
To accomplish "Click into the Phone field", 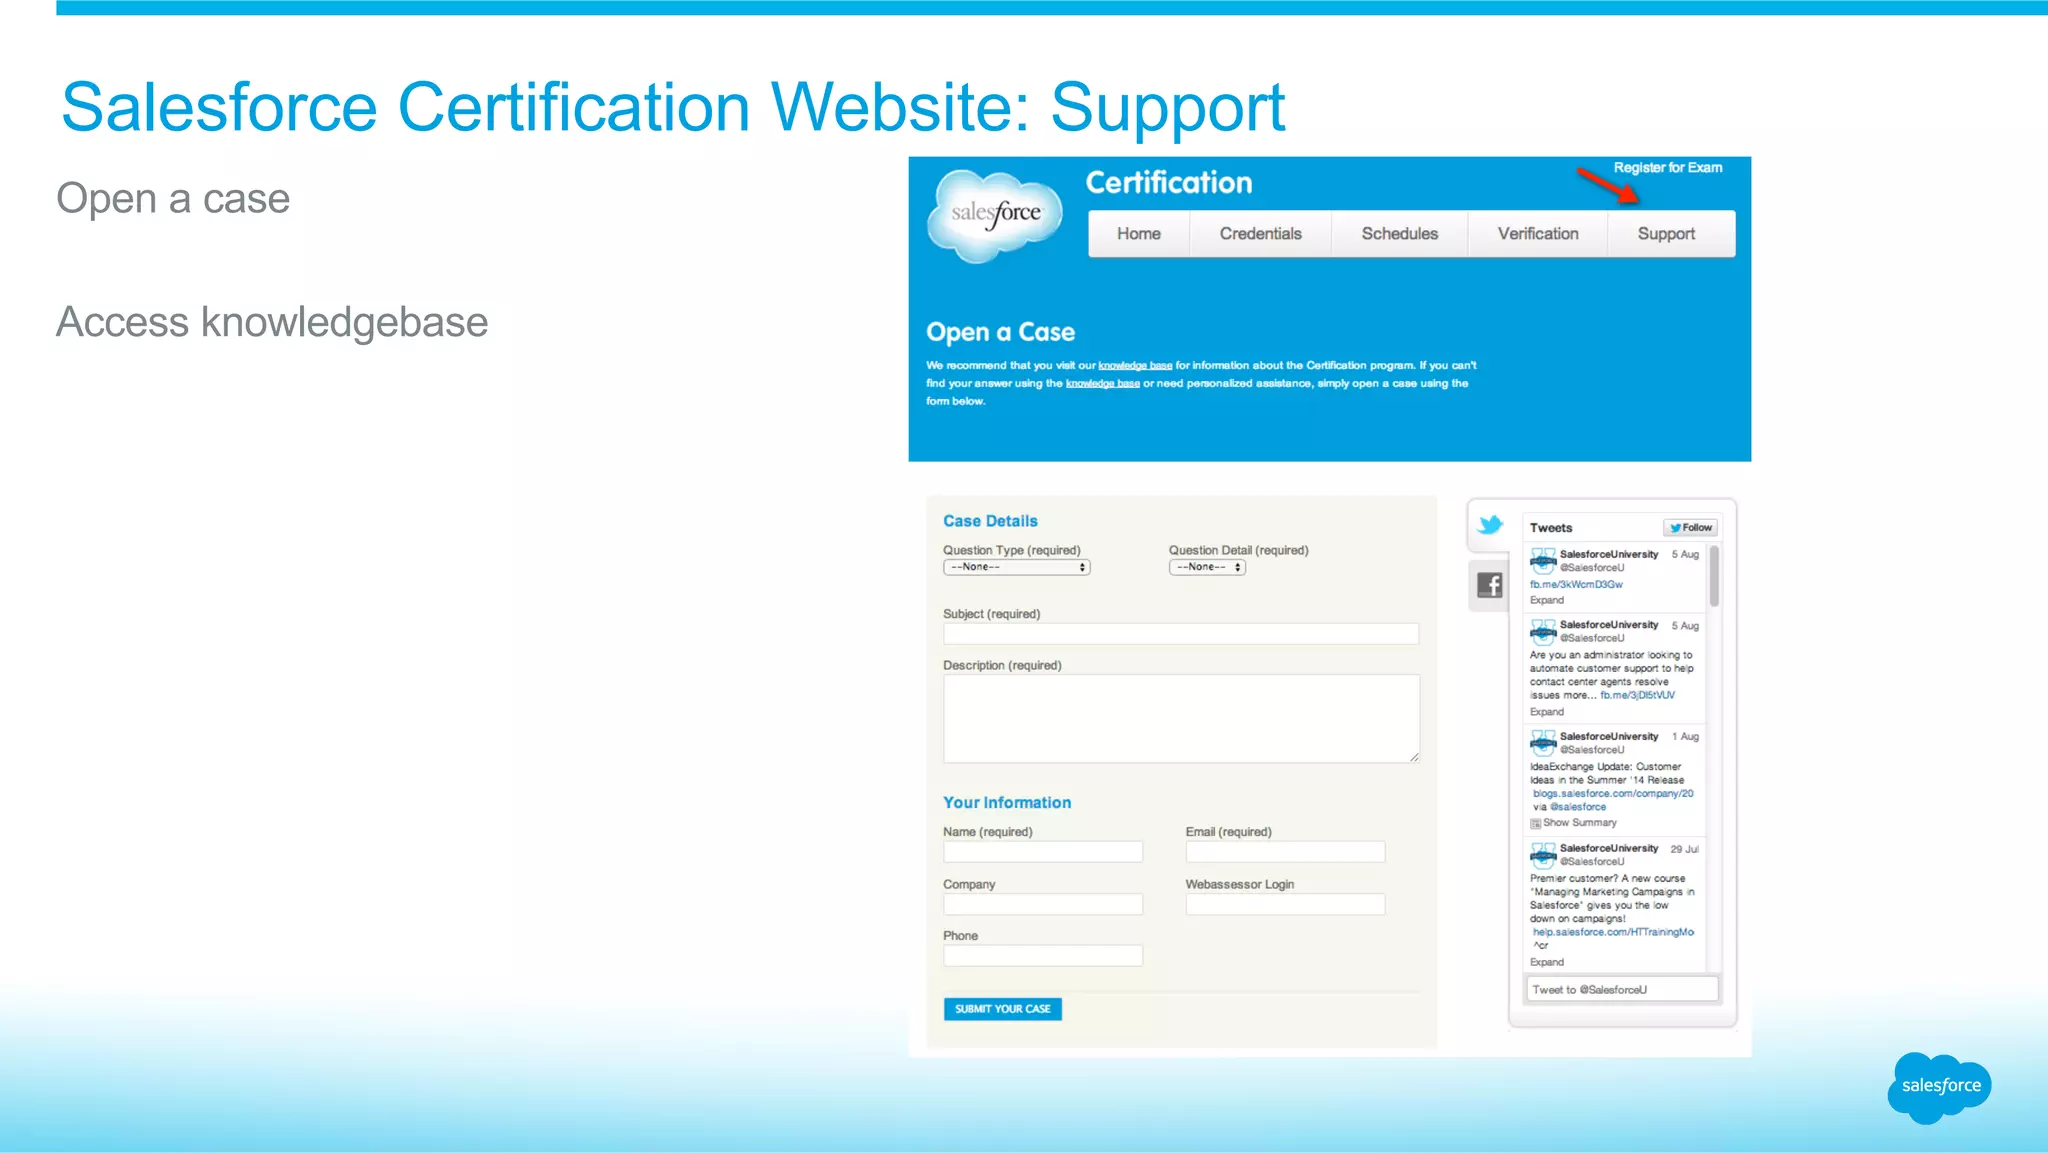I will [x=1042, y=956].
